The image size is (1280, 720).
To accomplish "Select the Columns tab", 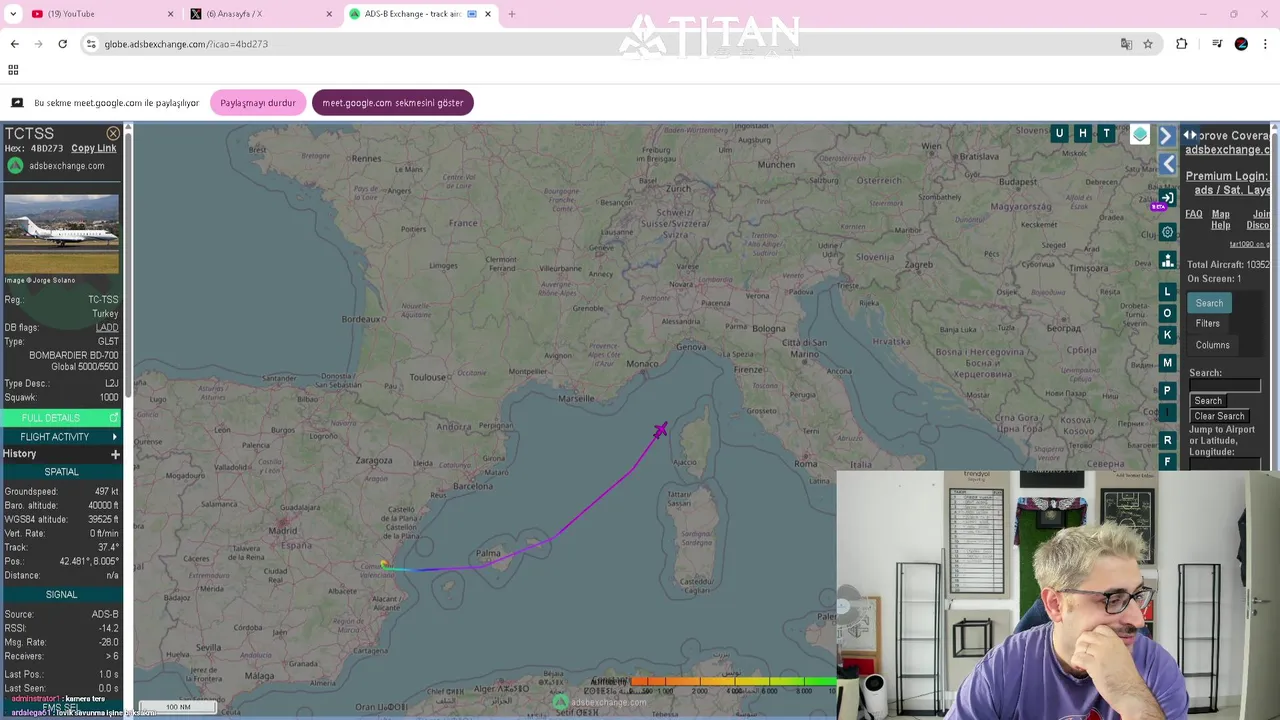I will pos(1212,345).
